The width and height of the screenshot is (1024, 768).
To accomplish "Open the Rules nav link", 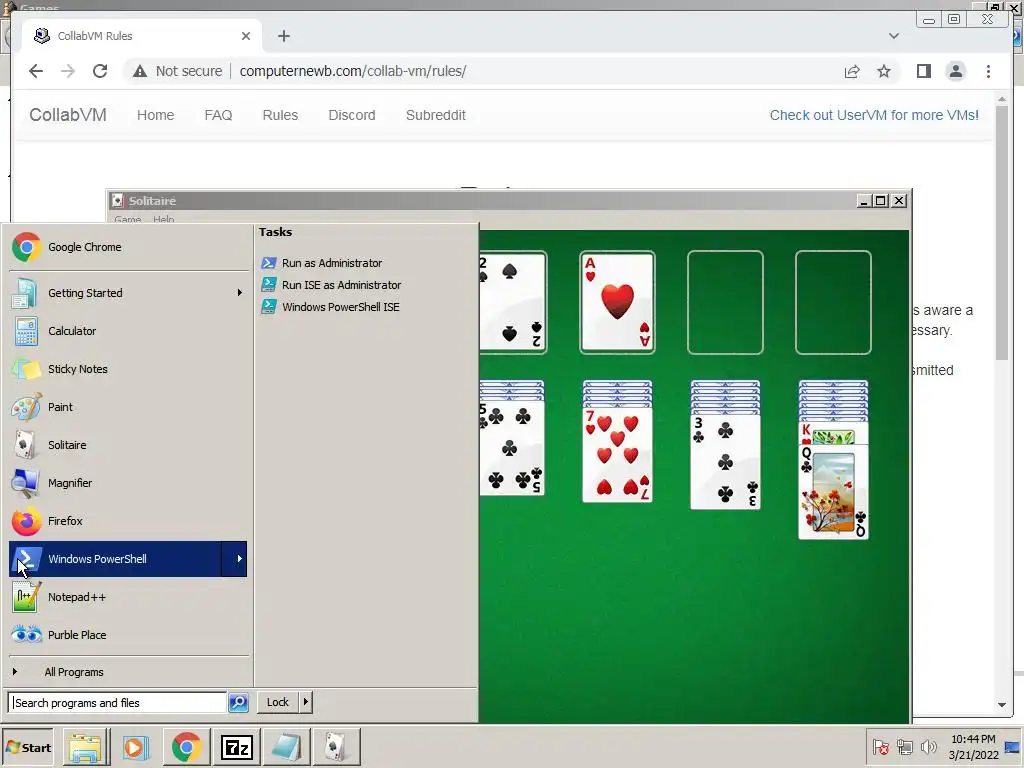I will pyautogui.click(x=280, y=115).
